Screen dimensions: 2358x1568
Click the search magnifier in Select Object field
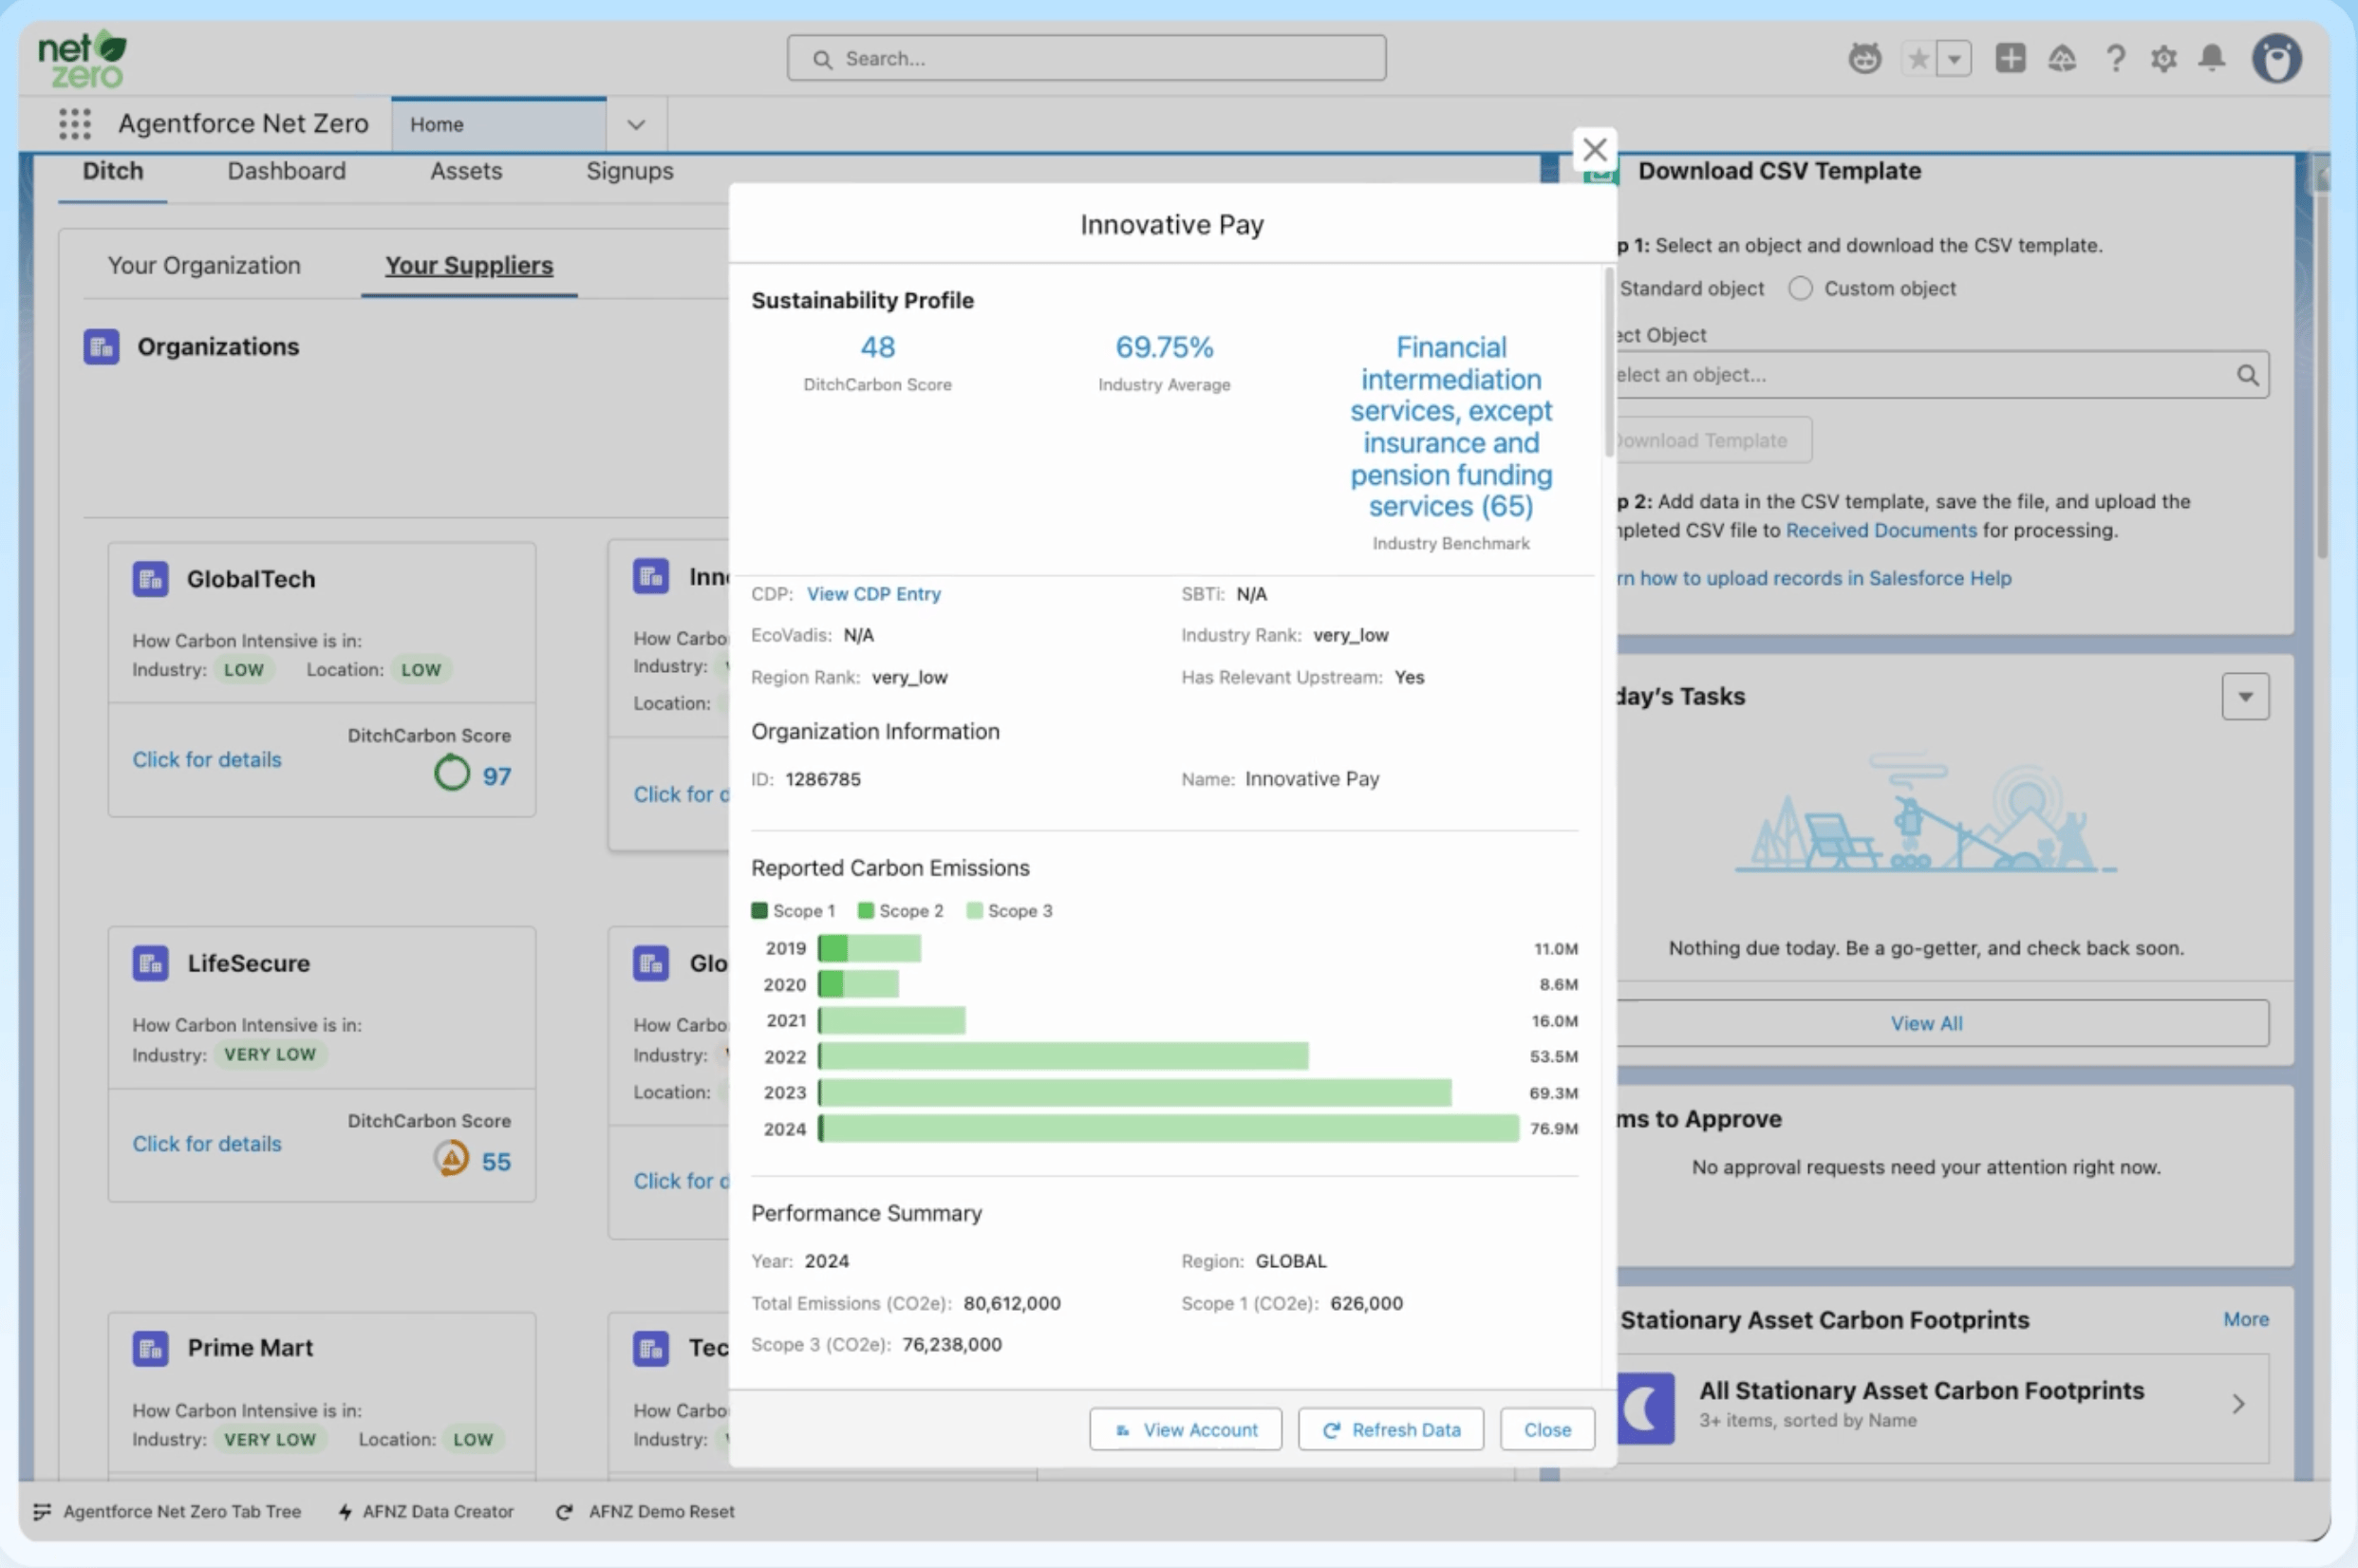(2247, 375)
